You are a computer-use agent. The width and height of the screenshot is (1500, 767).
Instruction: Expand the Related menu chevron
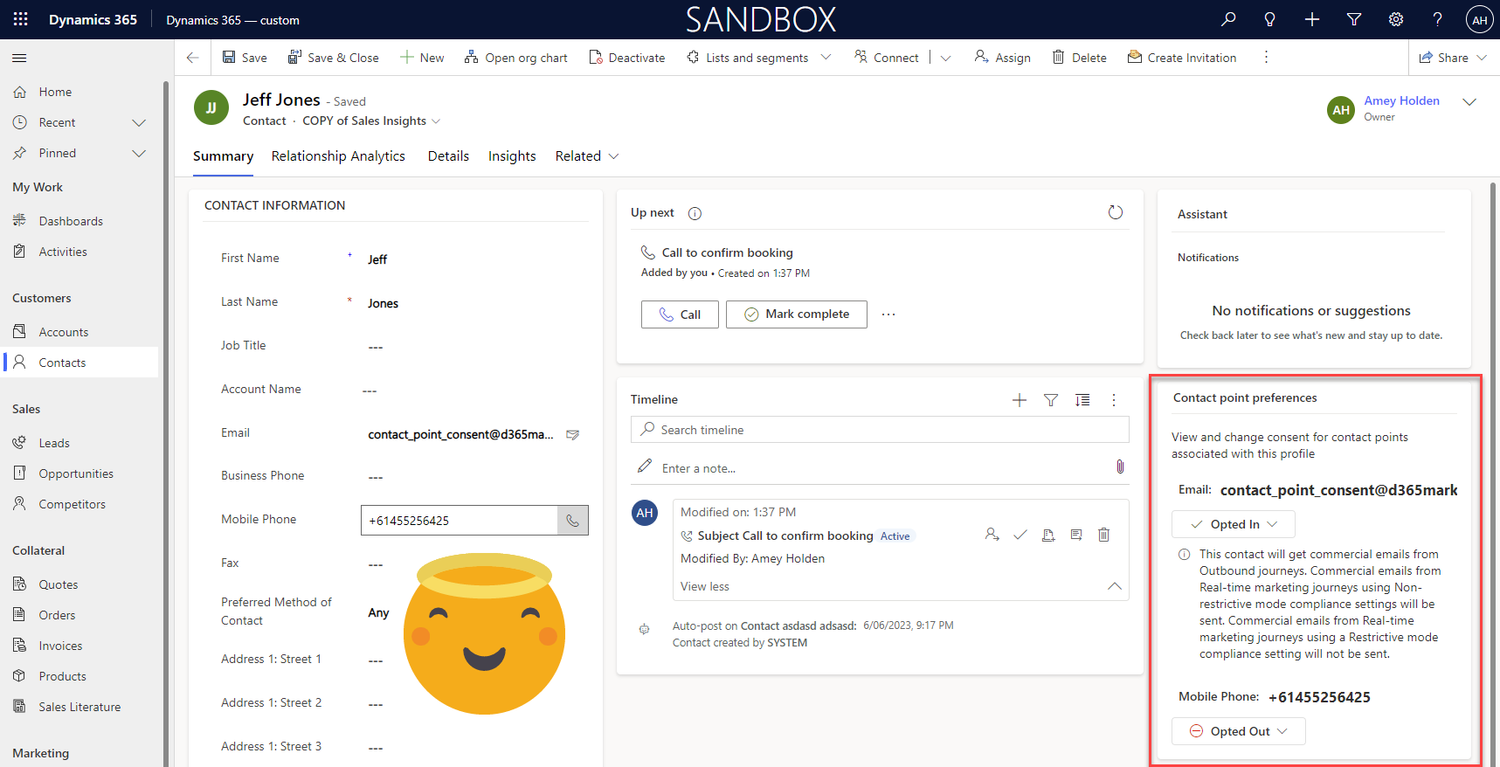tap(614, 156)
